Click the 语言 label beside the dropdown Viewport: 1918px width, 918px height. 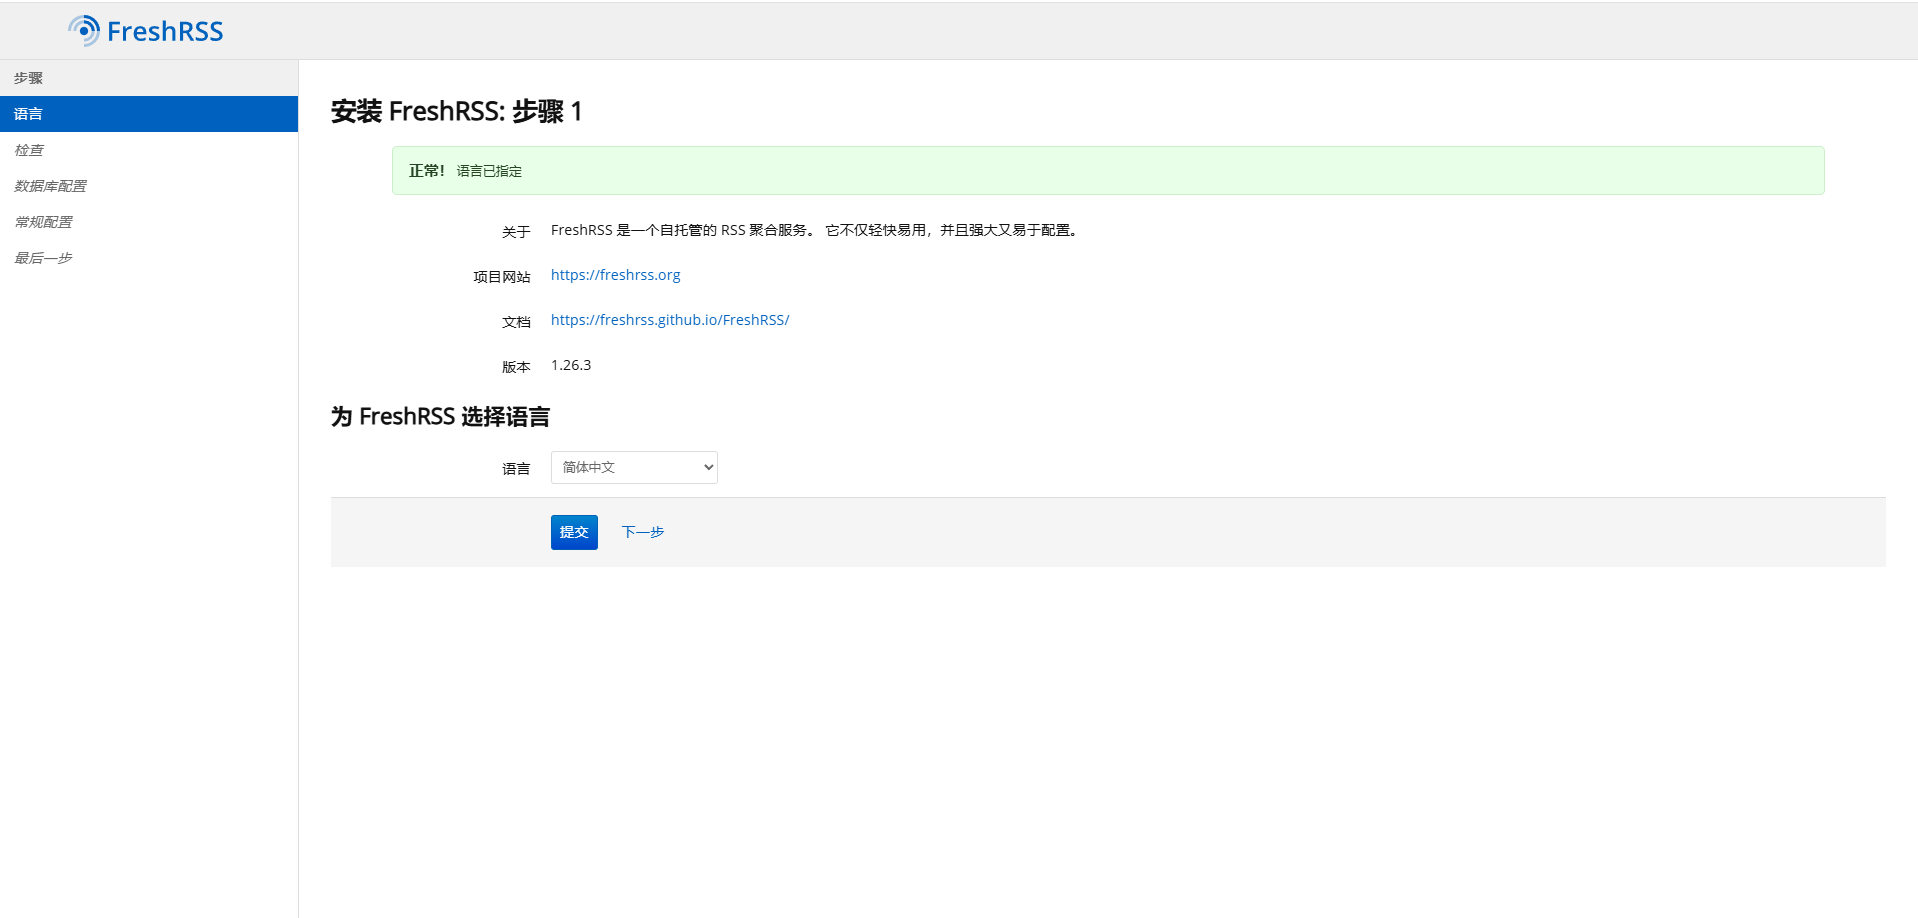516,469
